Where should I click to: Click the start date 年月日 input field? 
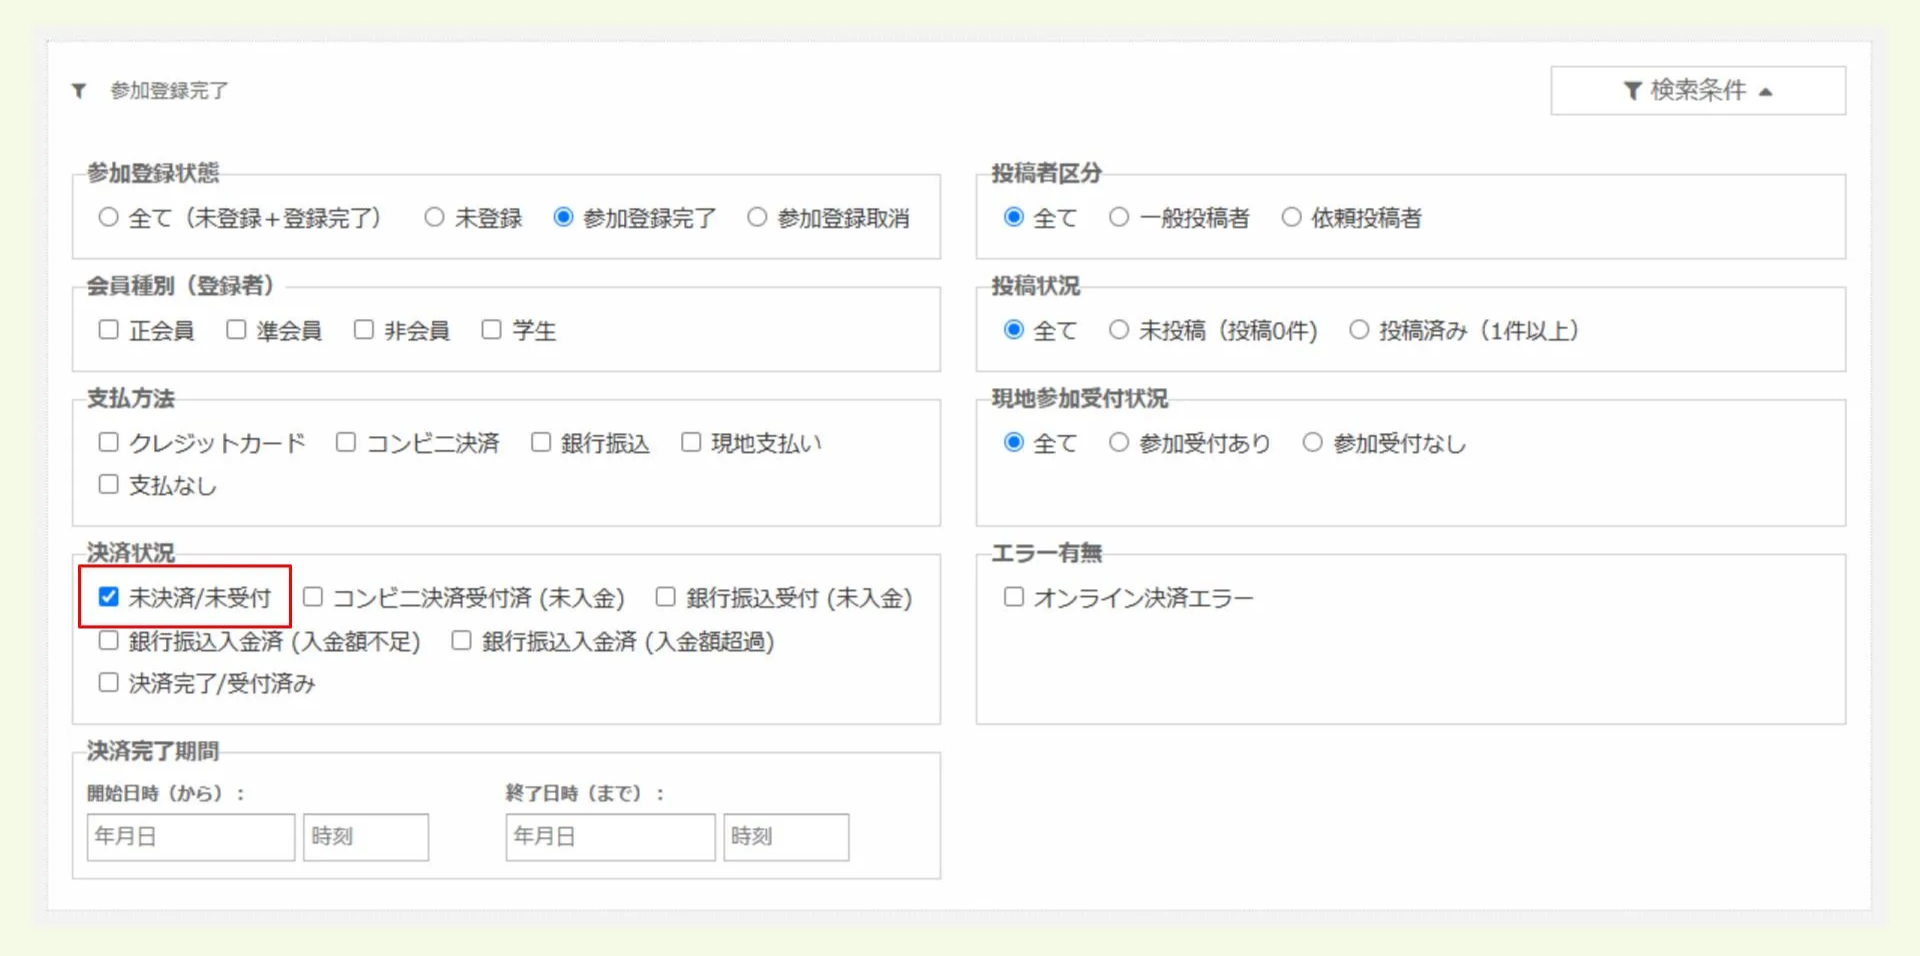189,837
